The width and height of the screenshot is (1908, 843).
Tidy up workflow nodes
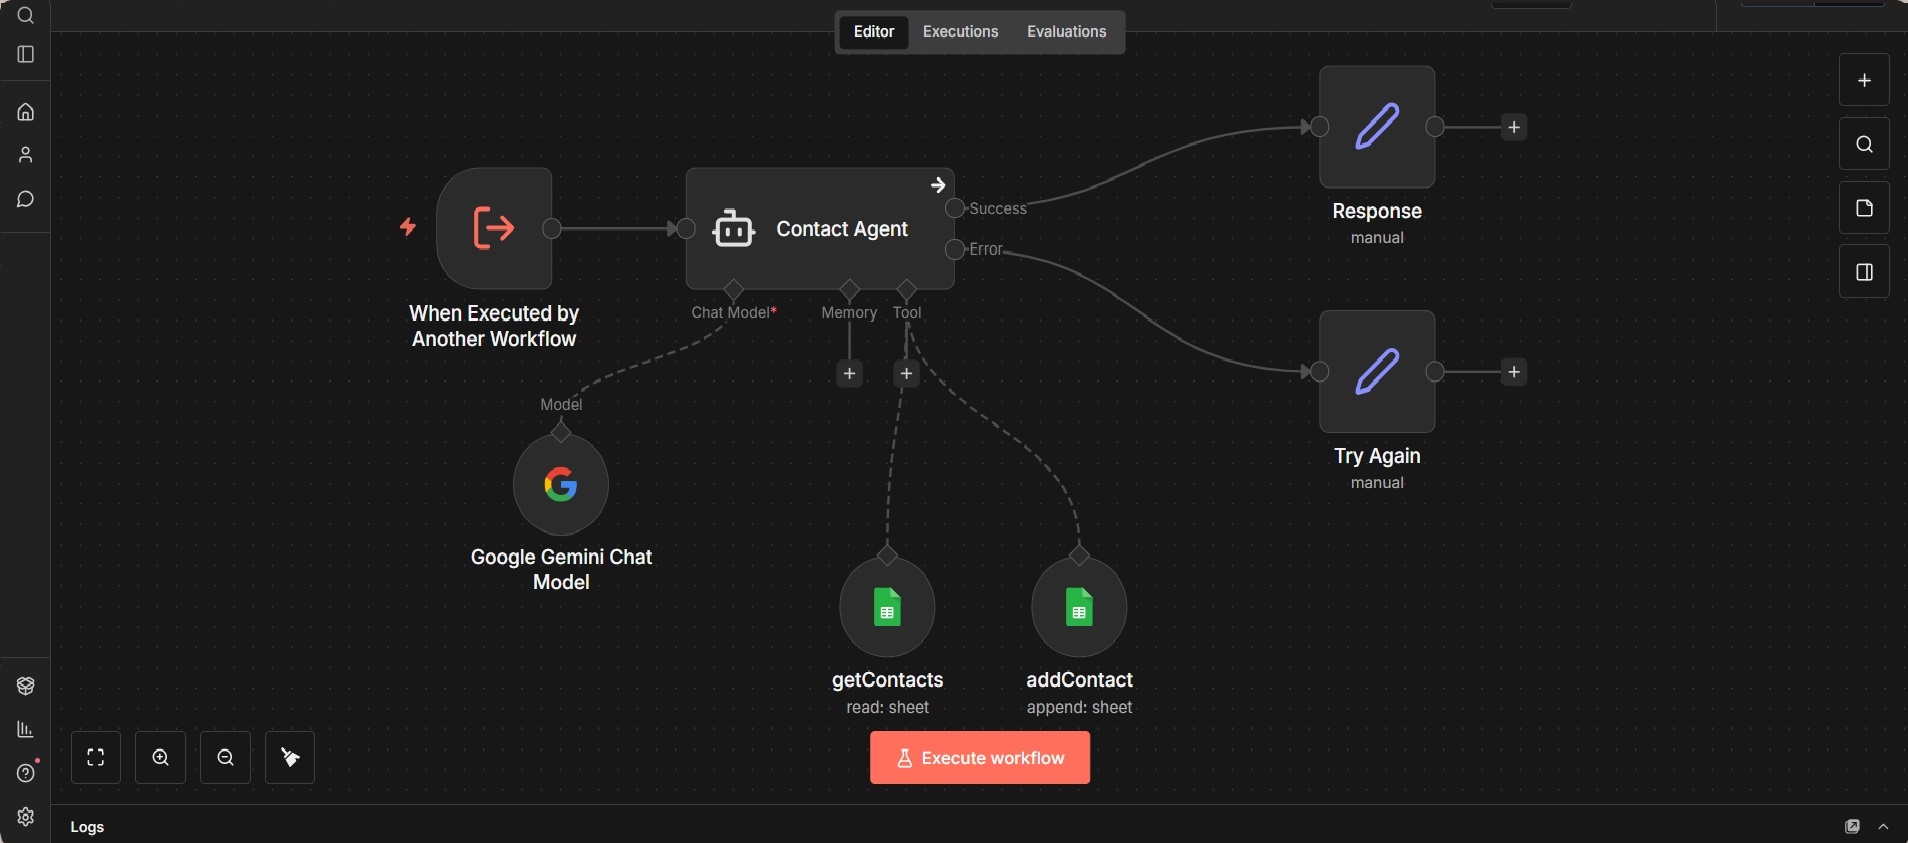tap(290, 758)
